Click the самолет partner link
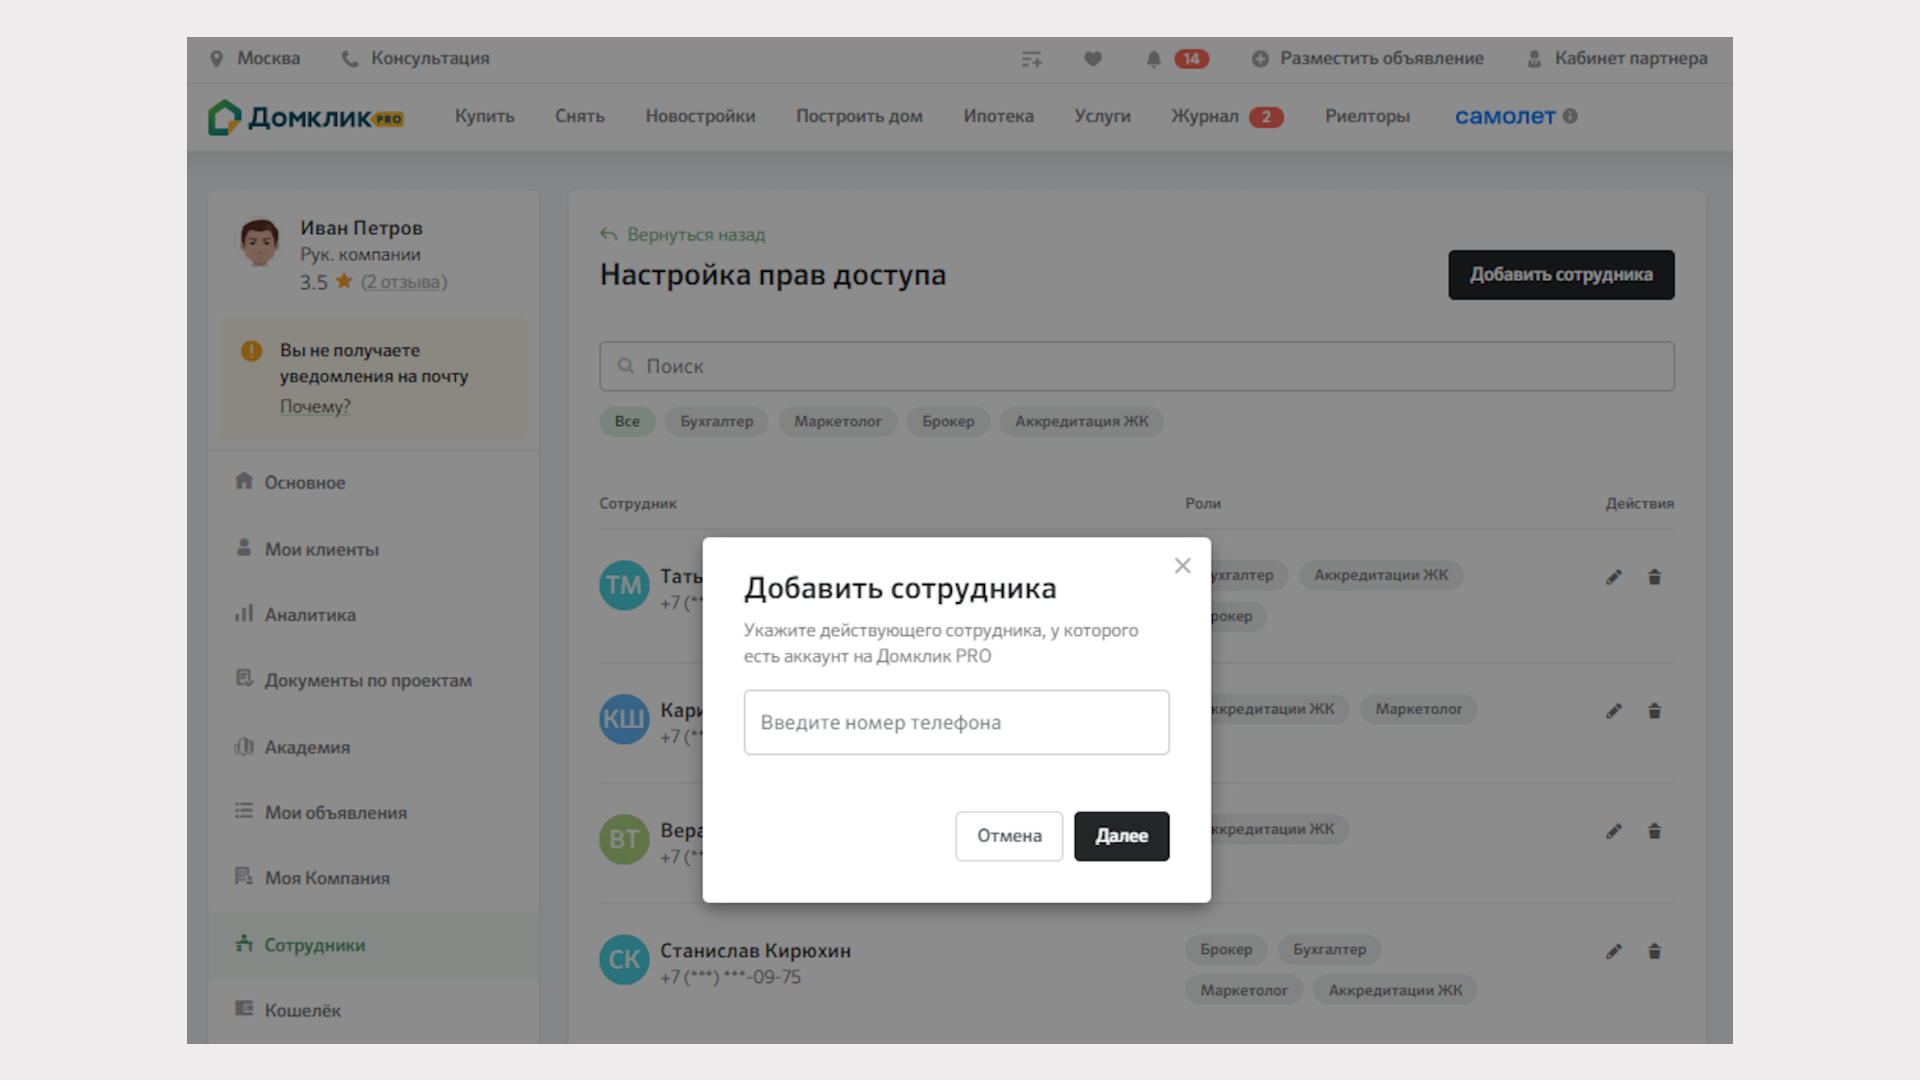Image resolution: width=1920 pixels, height=1080 pixels. click(x=1505, y=116)
